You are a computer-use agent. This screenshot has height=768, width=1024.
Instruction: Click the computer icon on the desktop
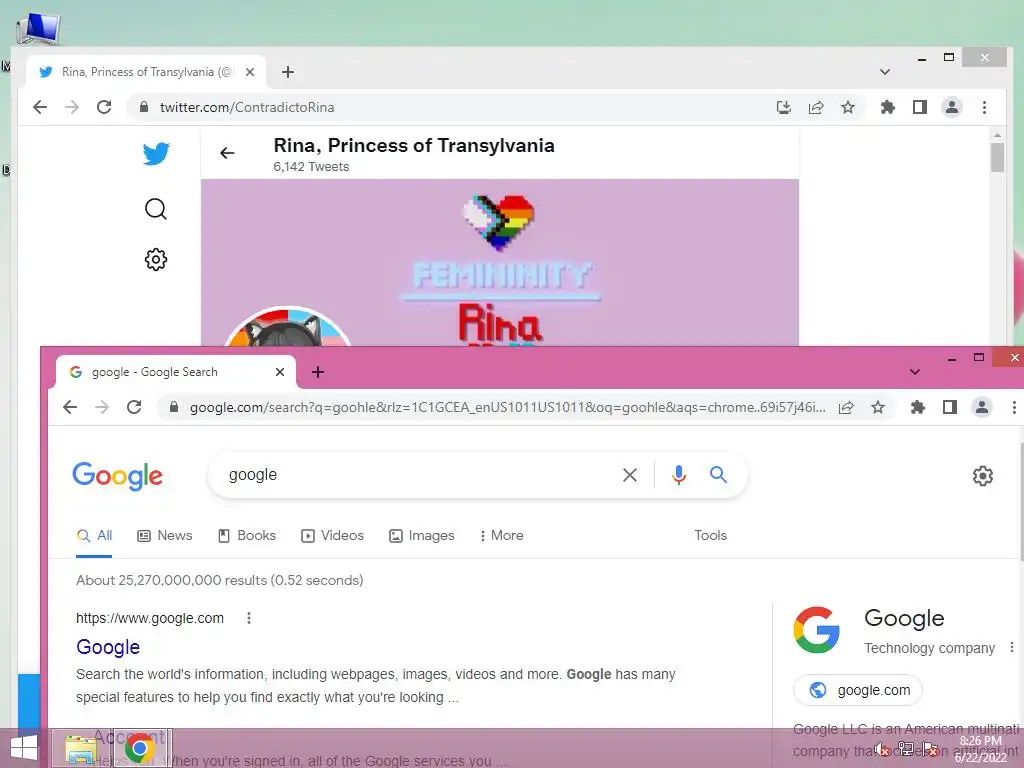tap(38, 27)
